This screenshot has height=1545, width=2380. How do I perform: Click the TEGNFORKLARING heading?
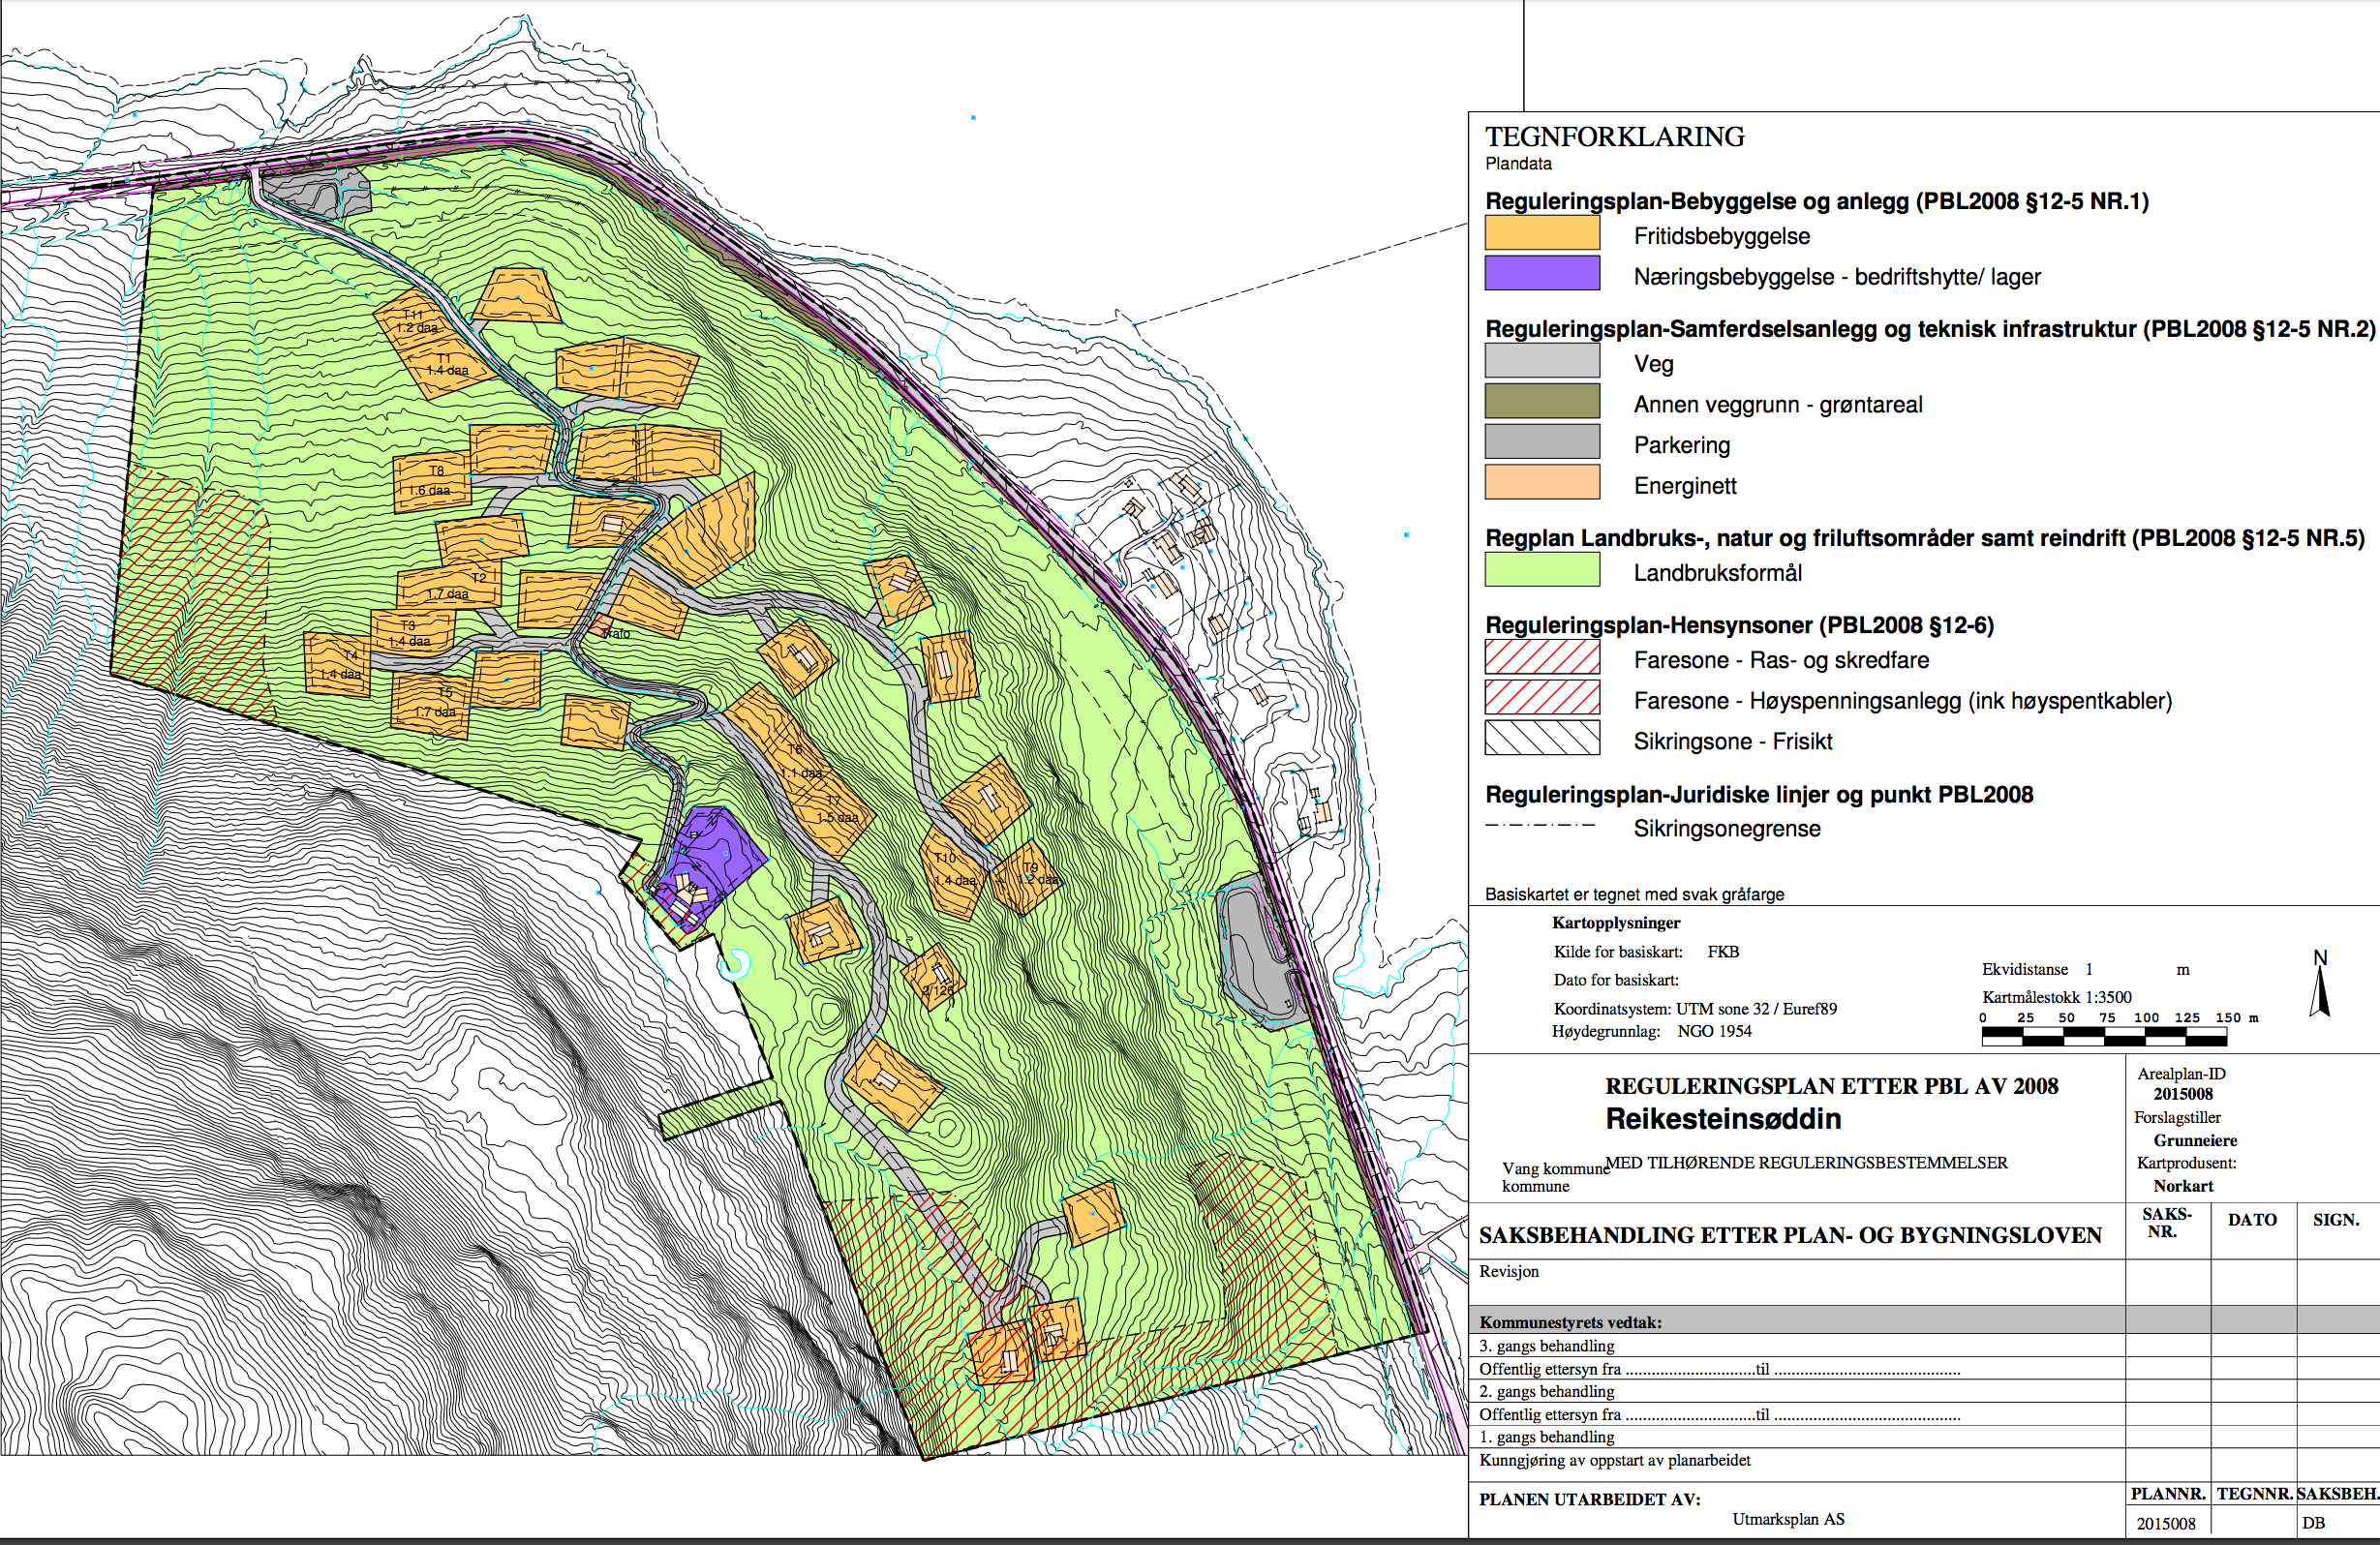click(1614, 137)
